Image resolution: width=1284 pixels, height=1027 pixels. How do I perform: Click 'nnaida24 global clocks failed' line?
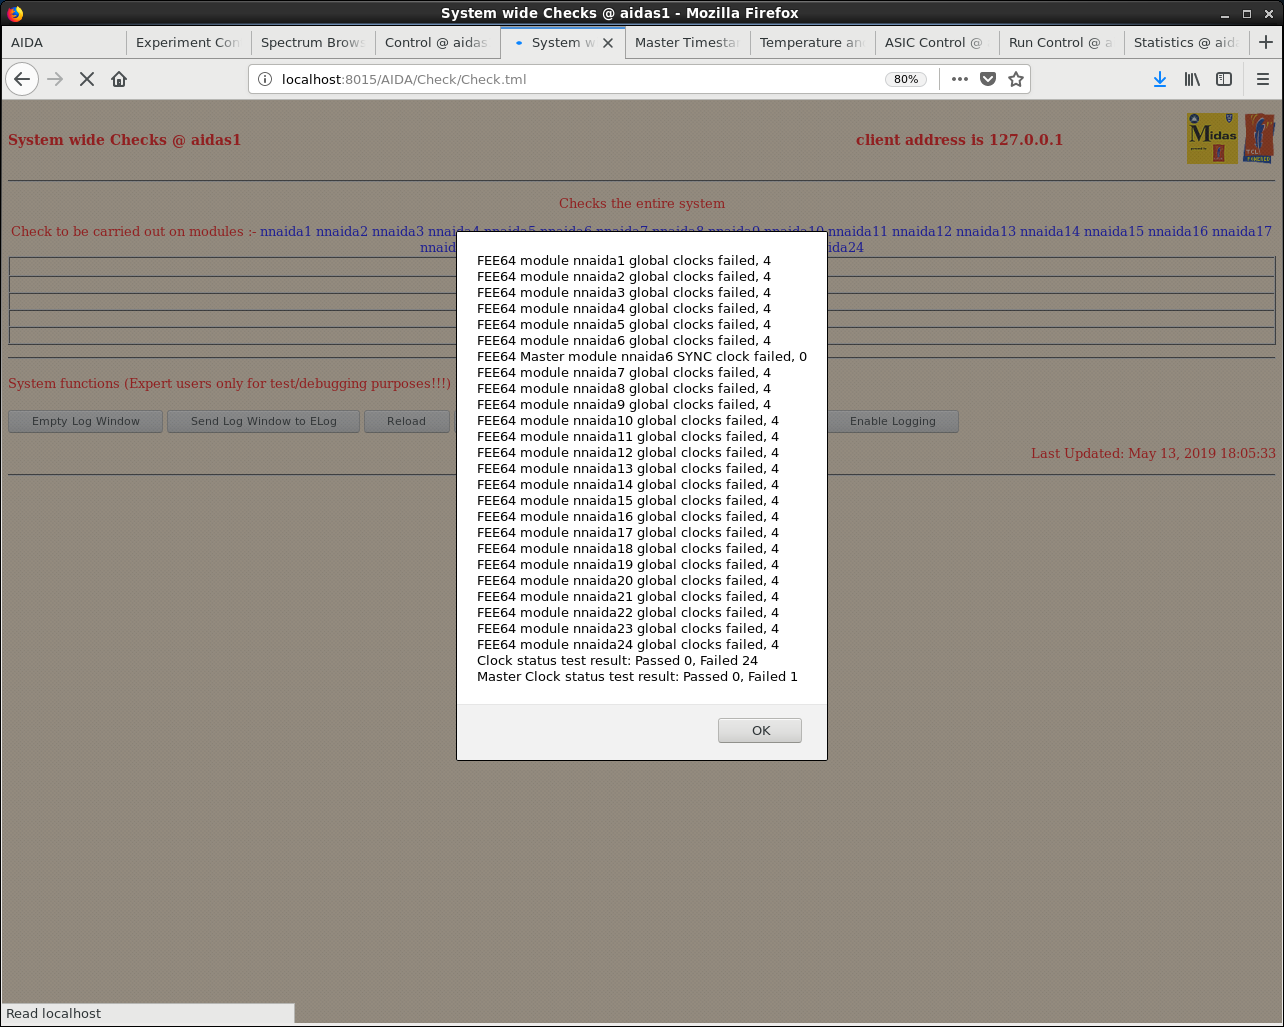point(628,644)
